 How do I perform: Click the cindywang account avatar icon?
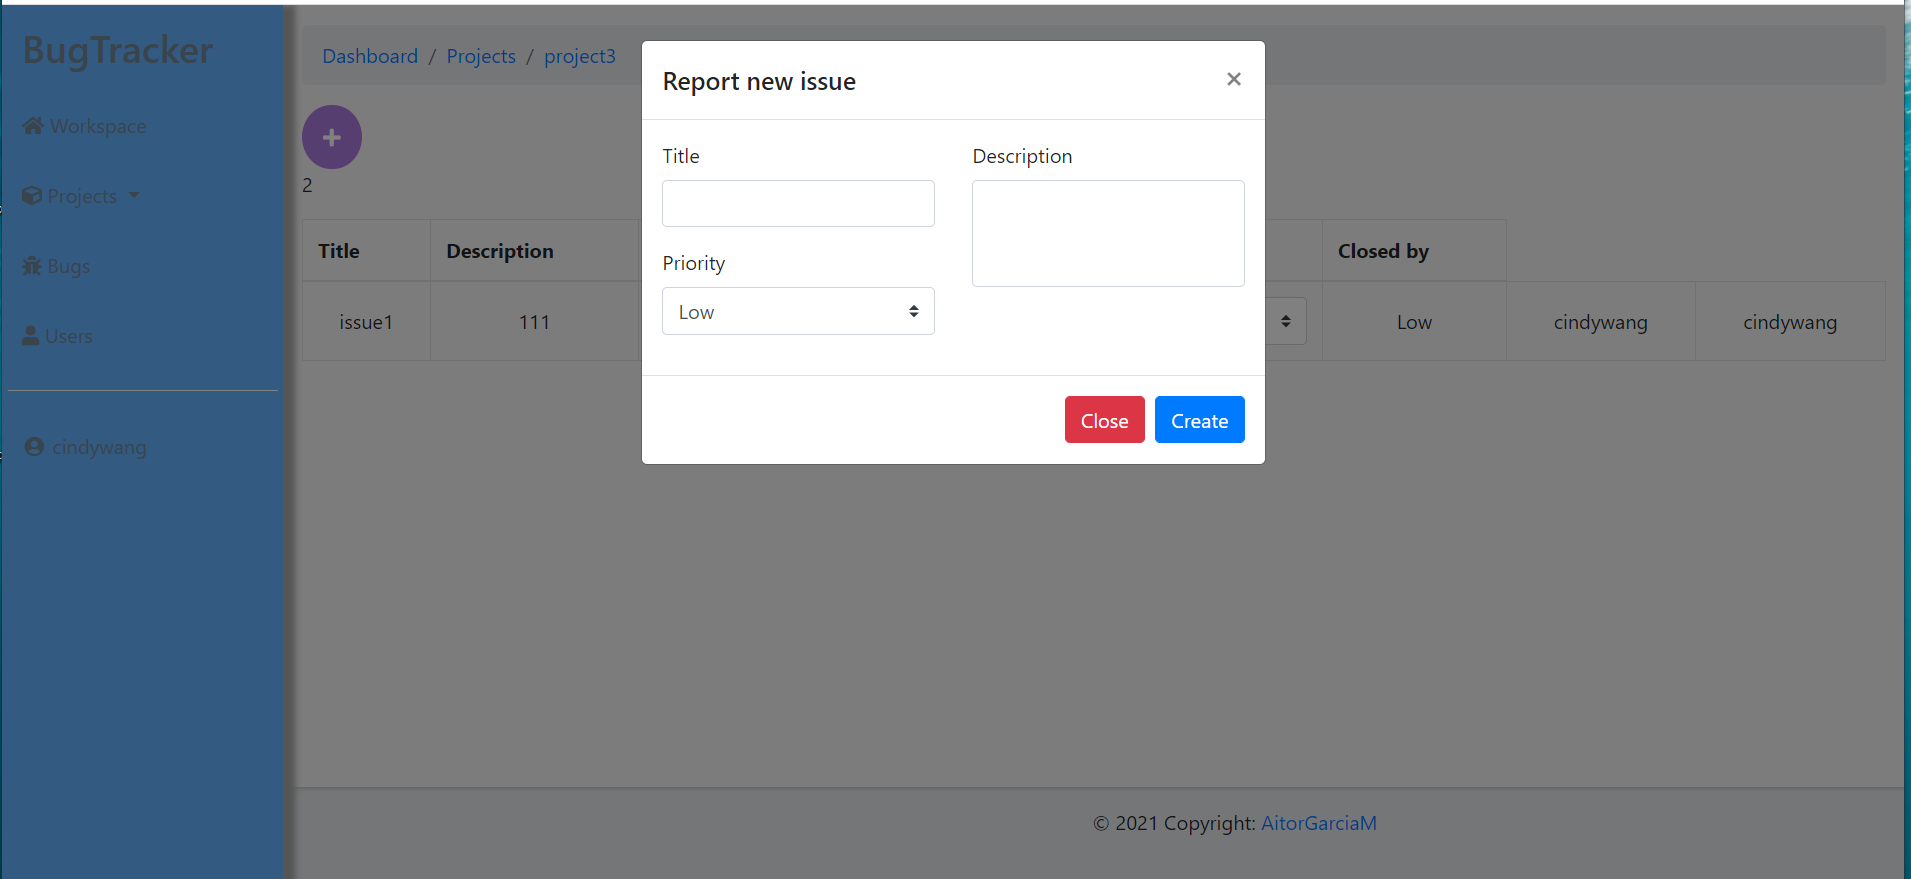34,447
